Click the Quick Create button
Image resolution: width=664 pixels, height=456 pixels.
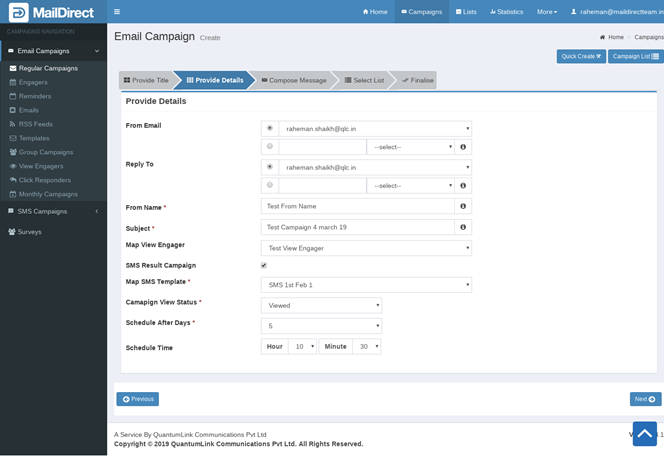pos(580,57)
